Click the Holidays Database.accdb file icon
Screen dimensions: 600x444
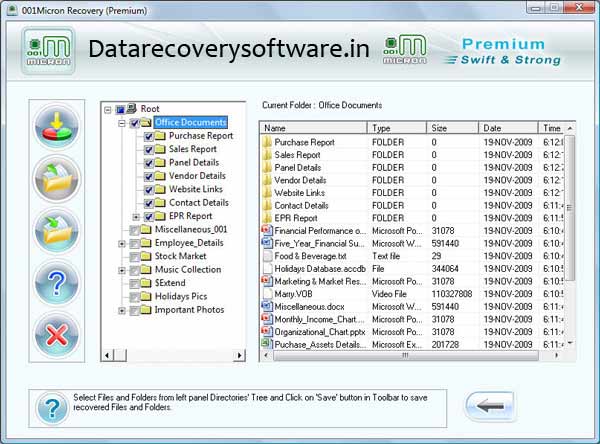[x=267, y=268]
